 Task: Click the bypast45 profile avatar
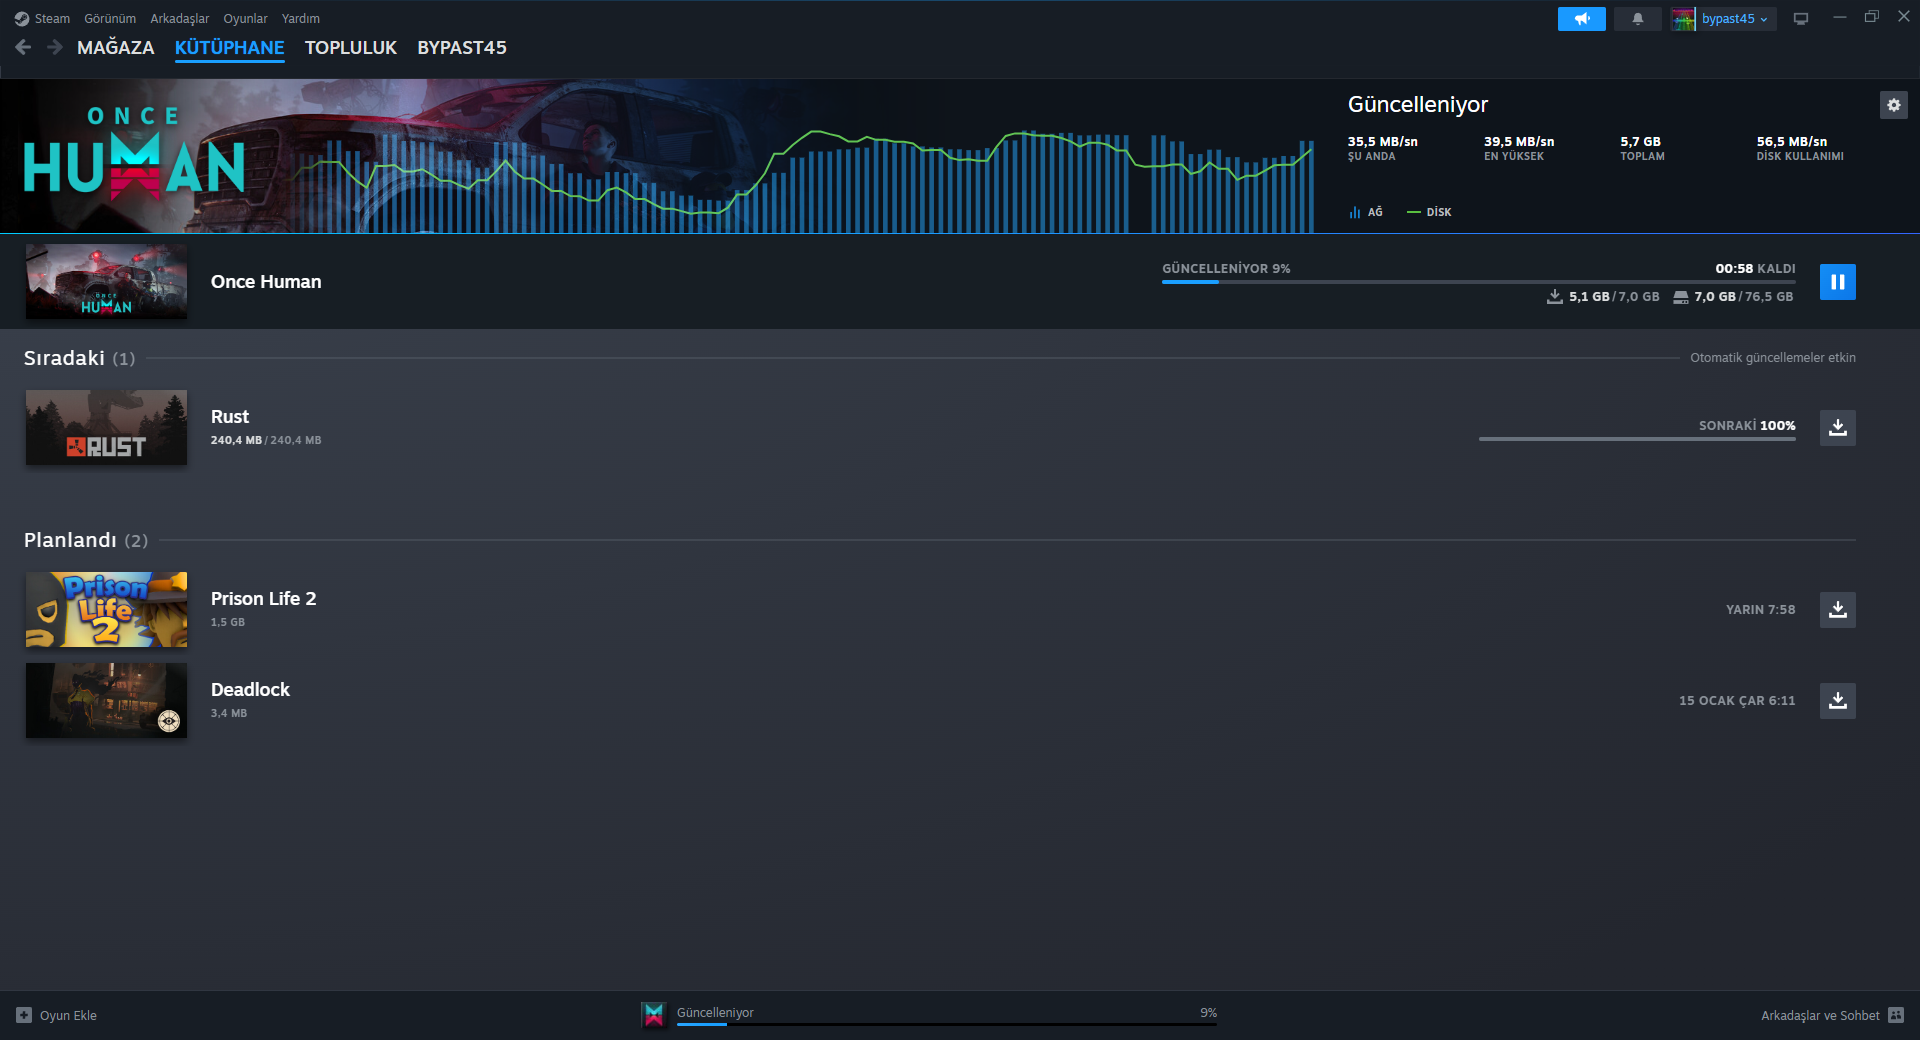(x=1684, y=19)
